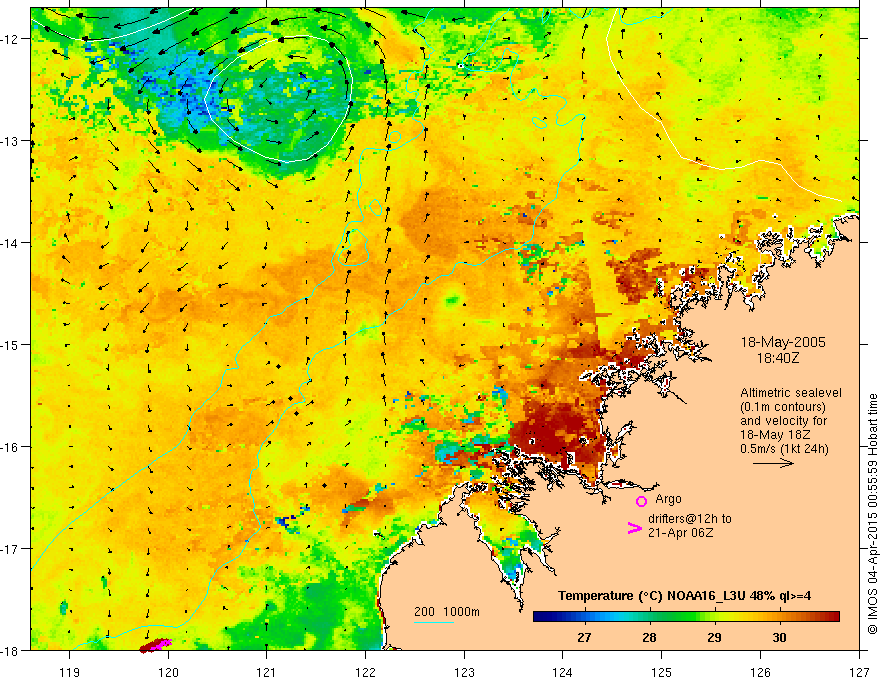Click the dark blue end of temperature colorbar
The height and width of the screenshot is (680, 880).
539,617
